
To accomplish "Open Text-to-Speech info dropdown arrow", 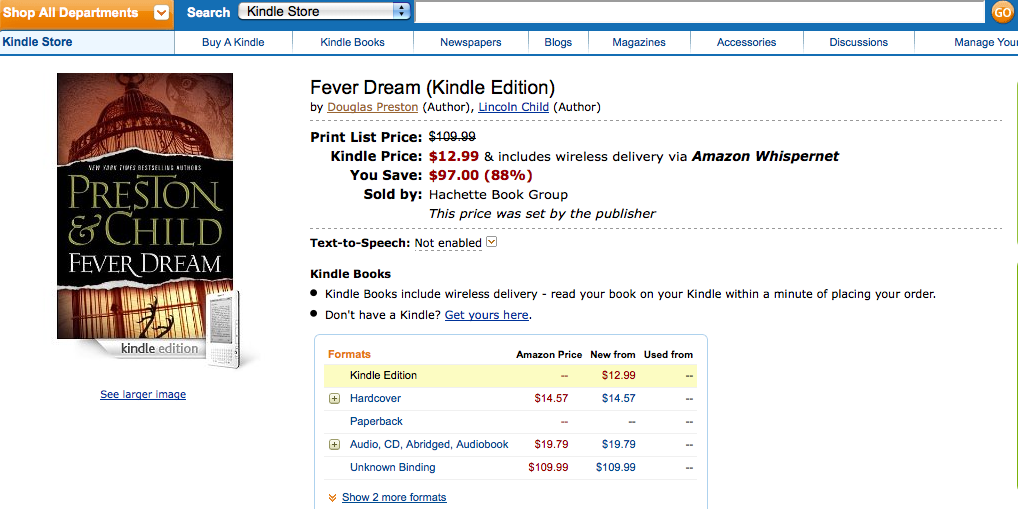I will point(491,242).
